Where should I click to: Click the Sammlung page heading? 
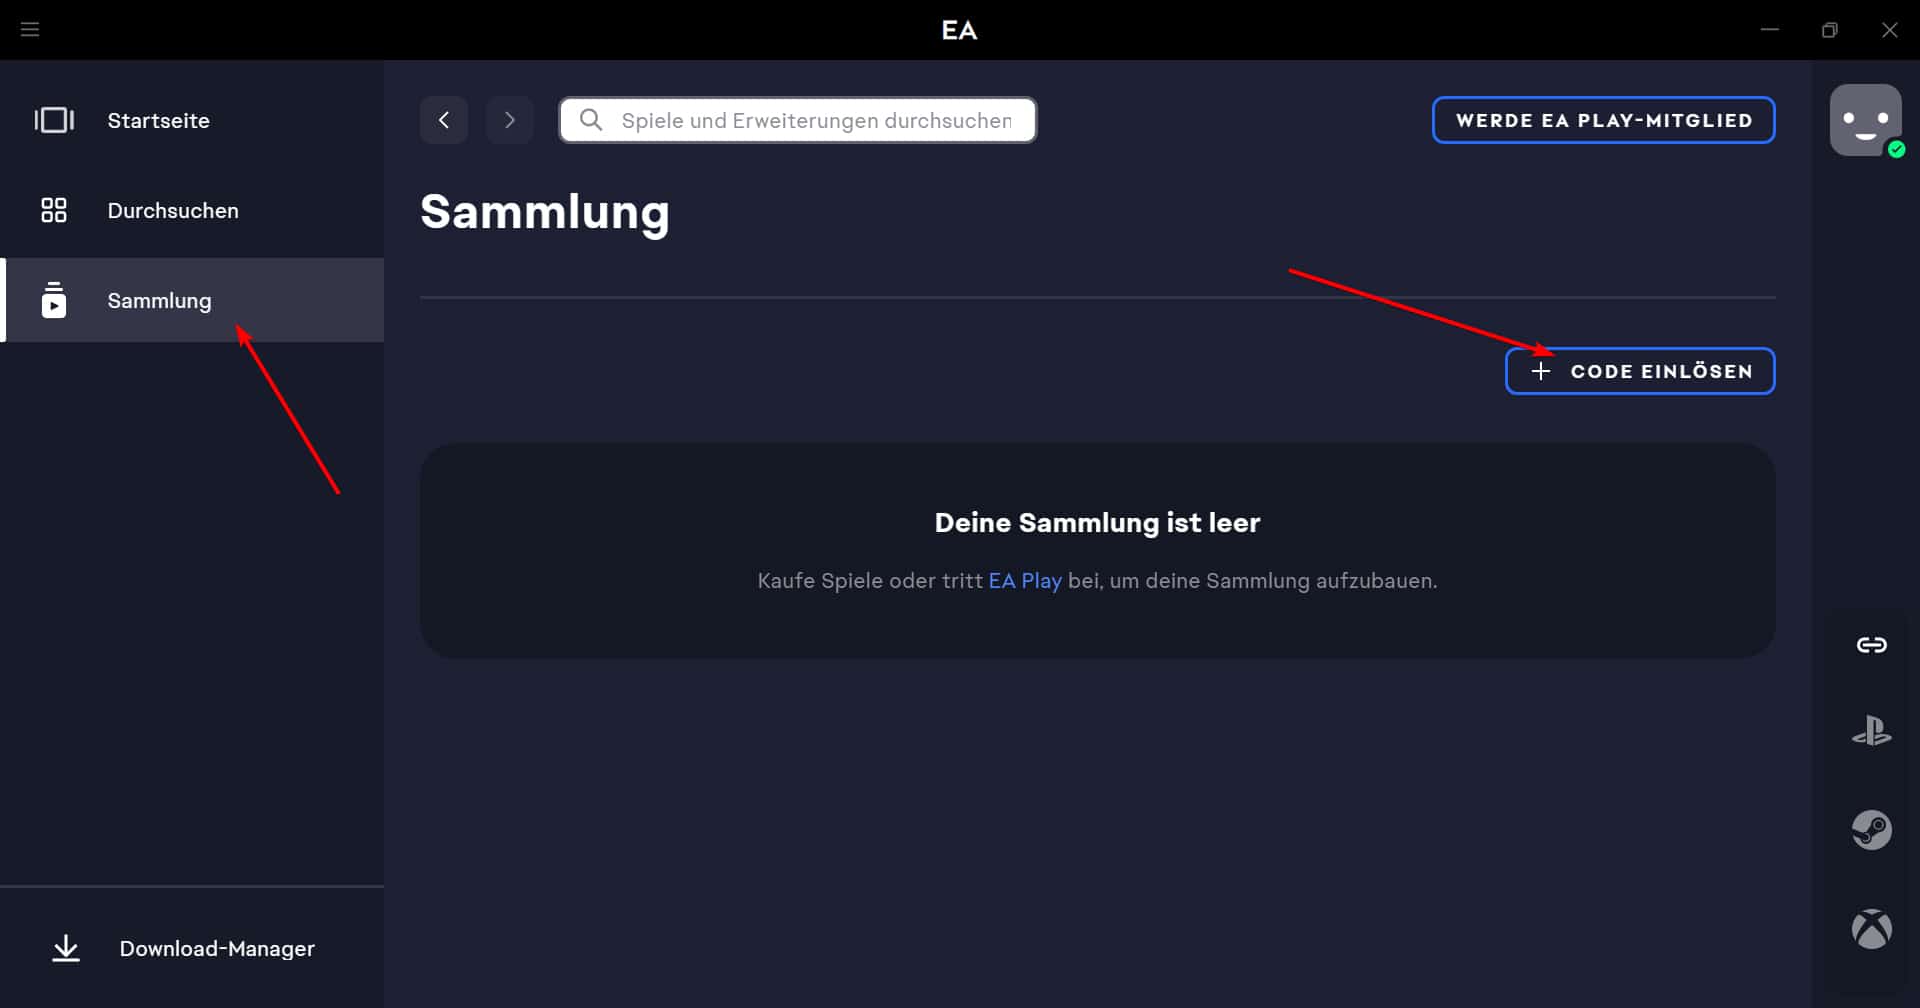(545, 213)
